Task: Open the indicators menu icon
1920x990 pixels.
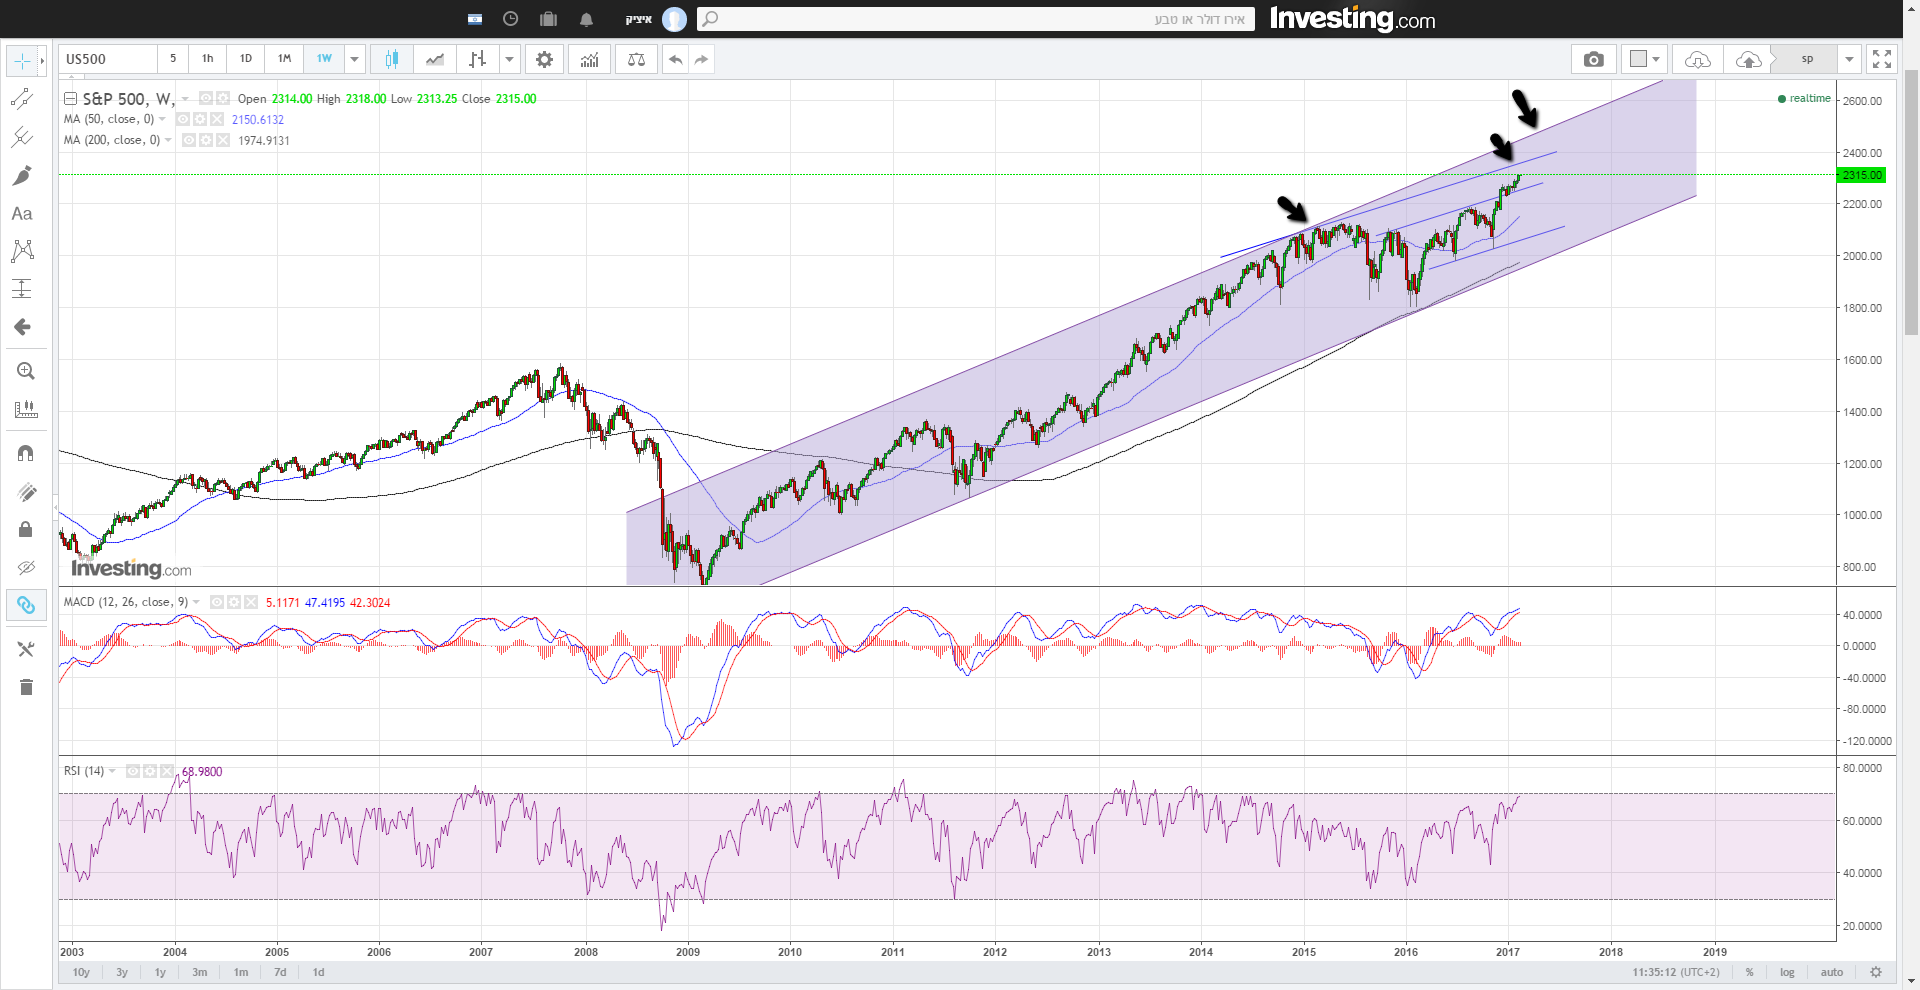Action: pyautogui.click(x=590, y=60)
